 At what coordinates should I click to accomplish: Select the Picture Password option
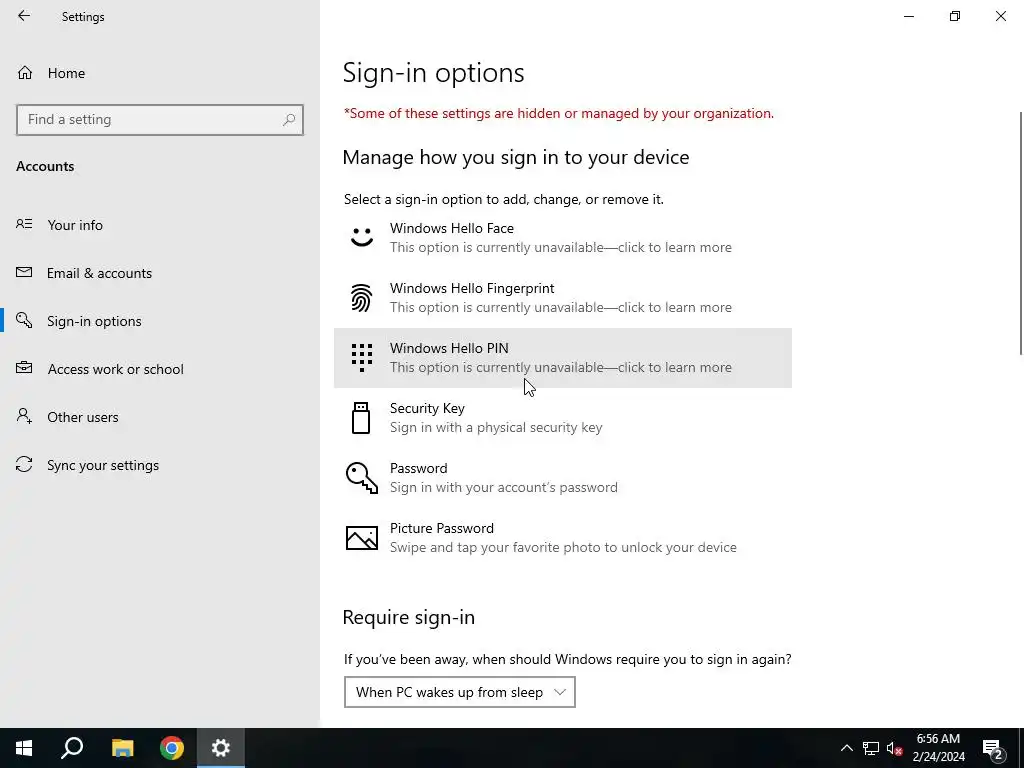point(563,538)
